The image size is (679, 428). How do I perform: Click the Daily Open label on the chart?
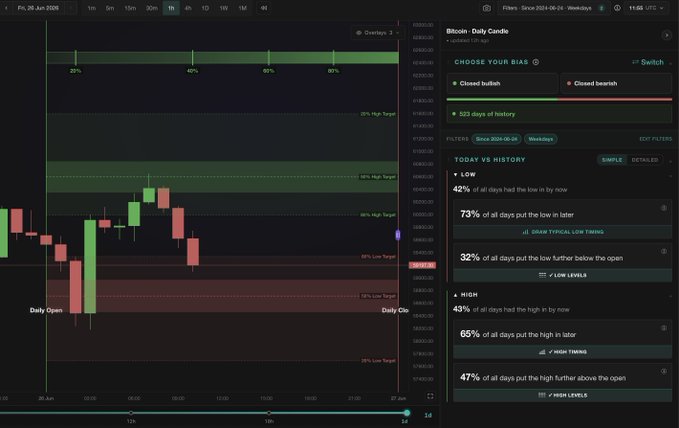(x=46, y=310)
